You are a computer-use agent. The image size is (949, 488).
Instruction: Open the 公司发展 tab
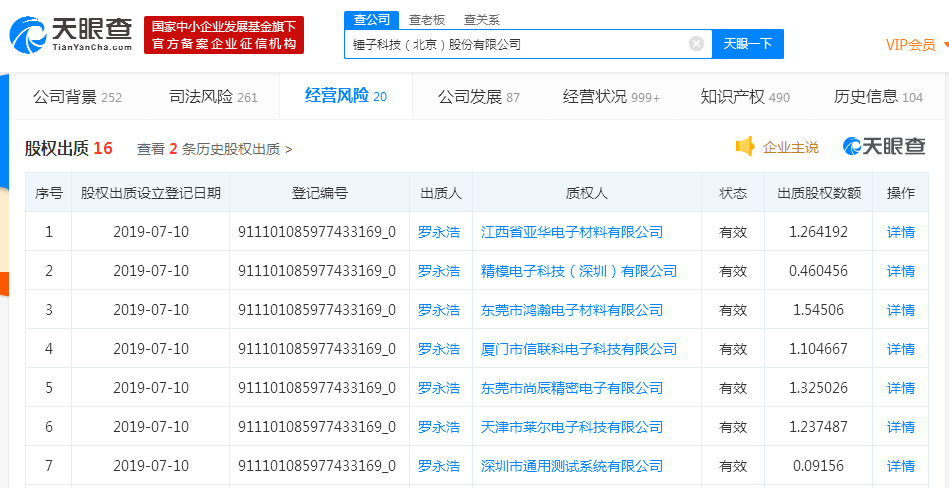coord(479,97)
